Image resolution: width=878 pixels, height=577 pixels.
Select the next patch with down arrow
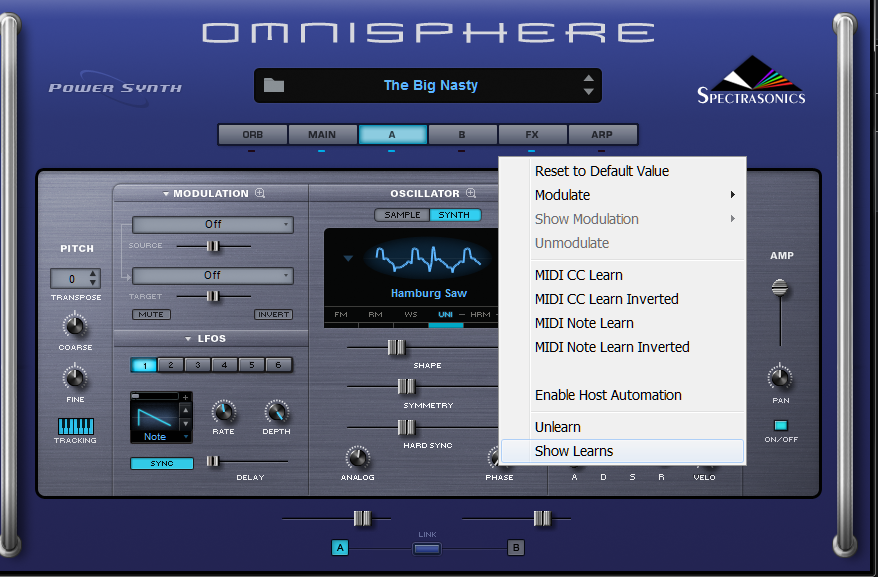click(589, 91)
